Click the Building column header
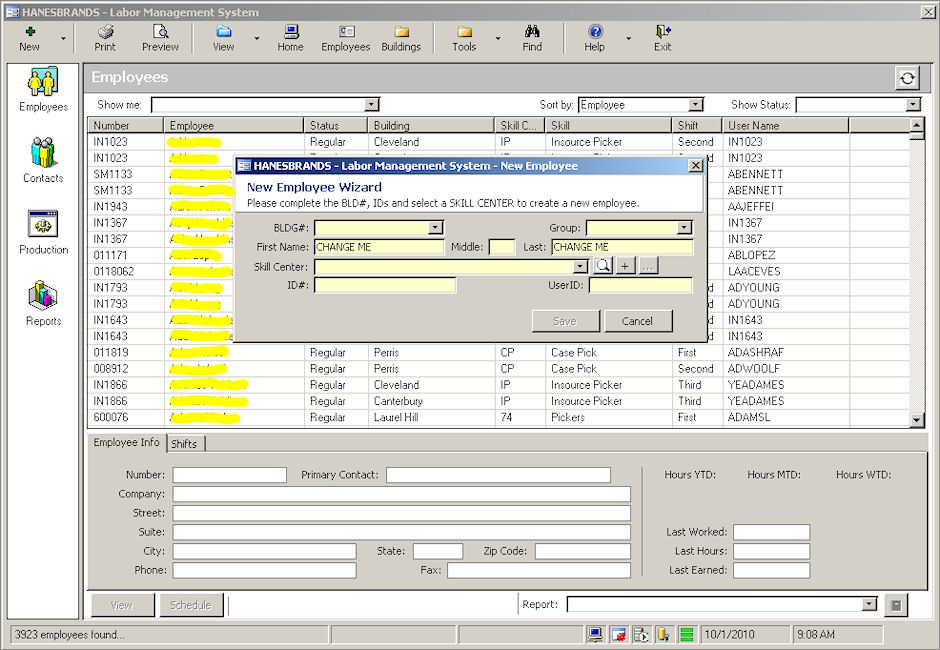Image resolution: width=940 pixels, height=650 pixels. click(x=431, y=125)
